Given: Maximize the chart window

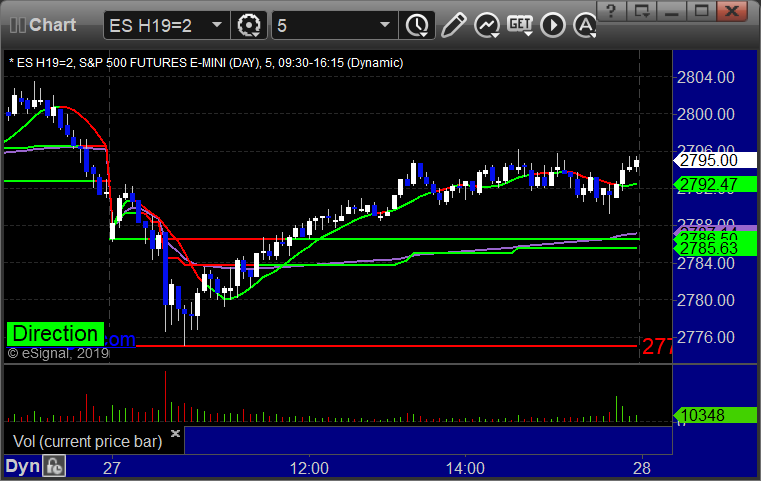Looking at the screenshot, I should coord(701,11).
